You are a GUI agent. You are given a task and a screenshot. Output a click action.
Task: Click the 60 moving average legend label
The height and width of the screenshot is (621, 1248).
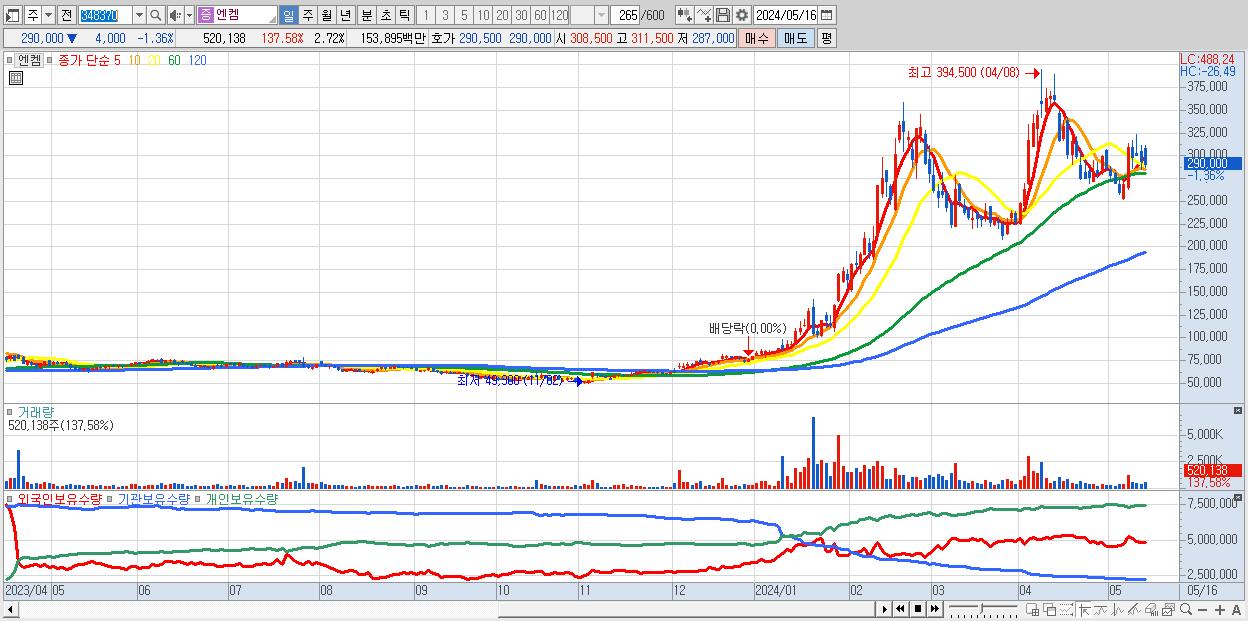174,60
